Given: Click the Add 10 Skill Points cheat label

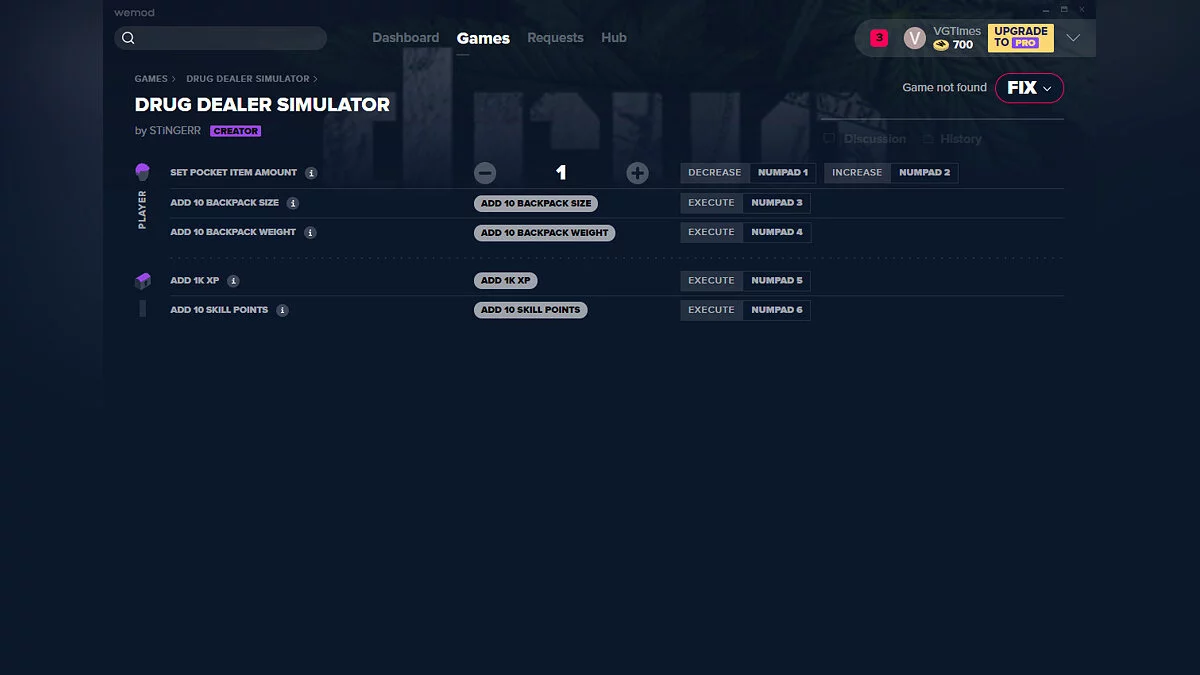Looking at the screenshot, I should point(219,310).
